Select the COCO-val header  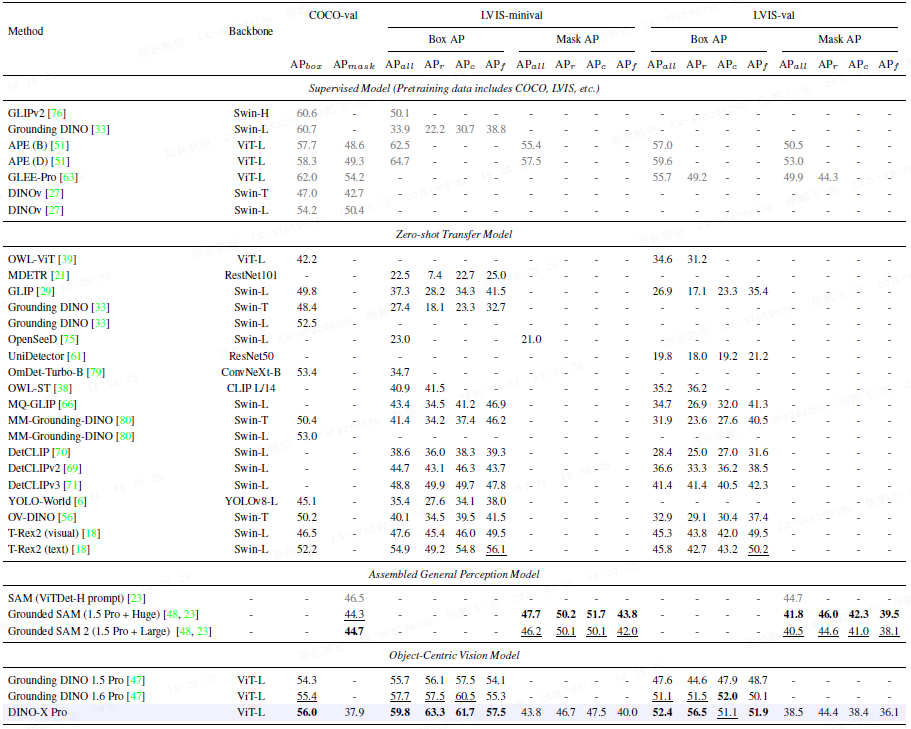point(333,16)
